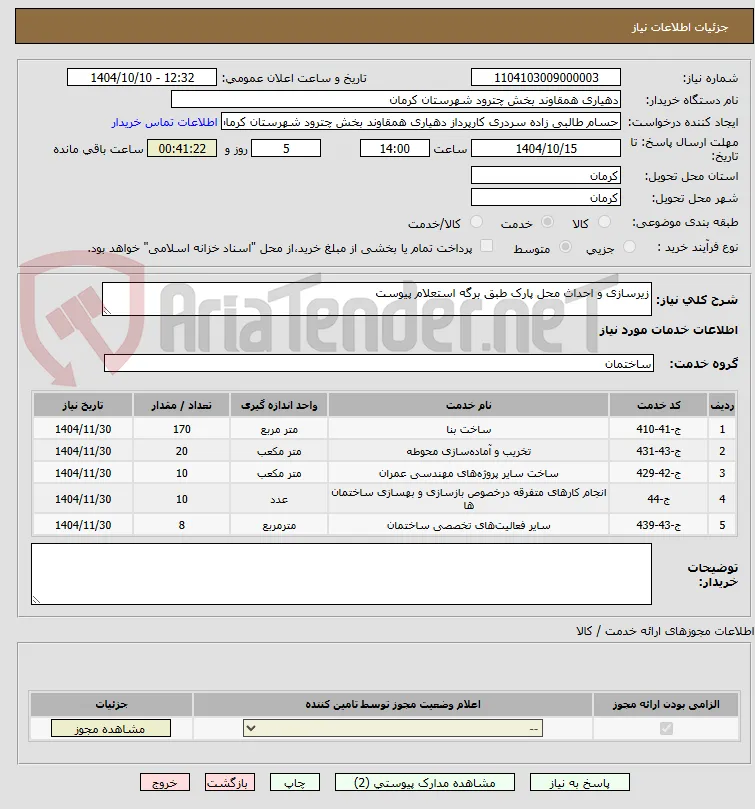This screenshot has width=755, height=809.
Task: Open مشاهده مدارک پیوستی (2) button
Action: click(425, 783)
